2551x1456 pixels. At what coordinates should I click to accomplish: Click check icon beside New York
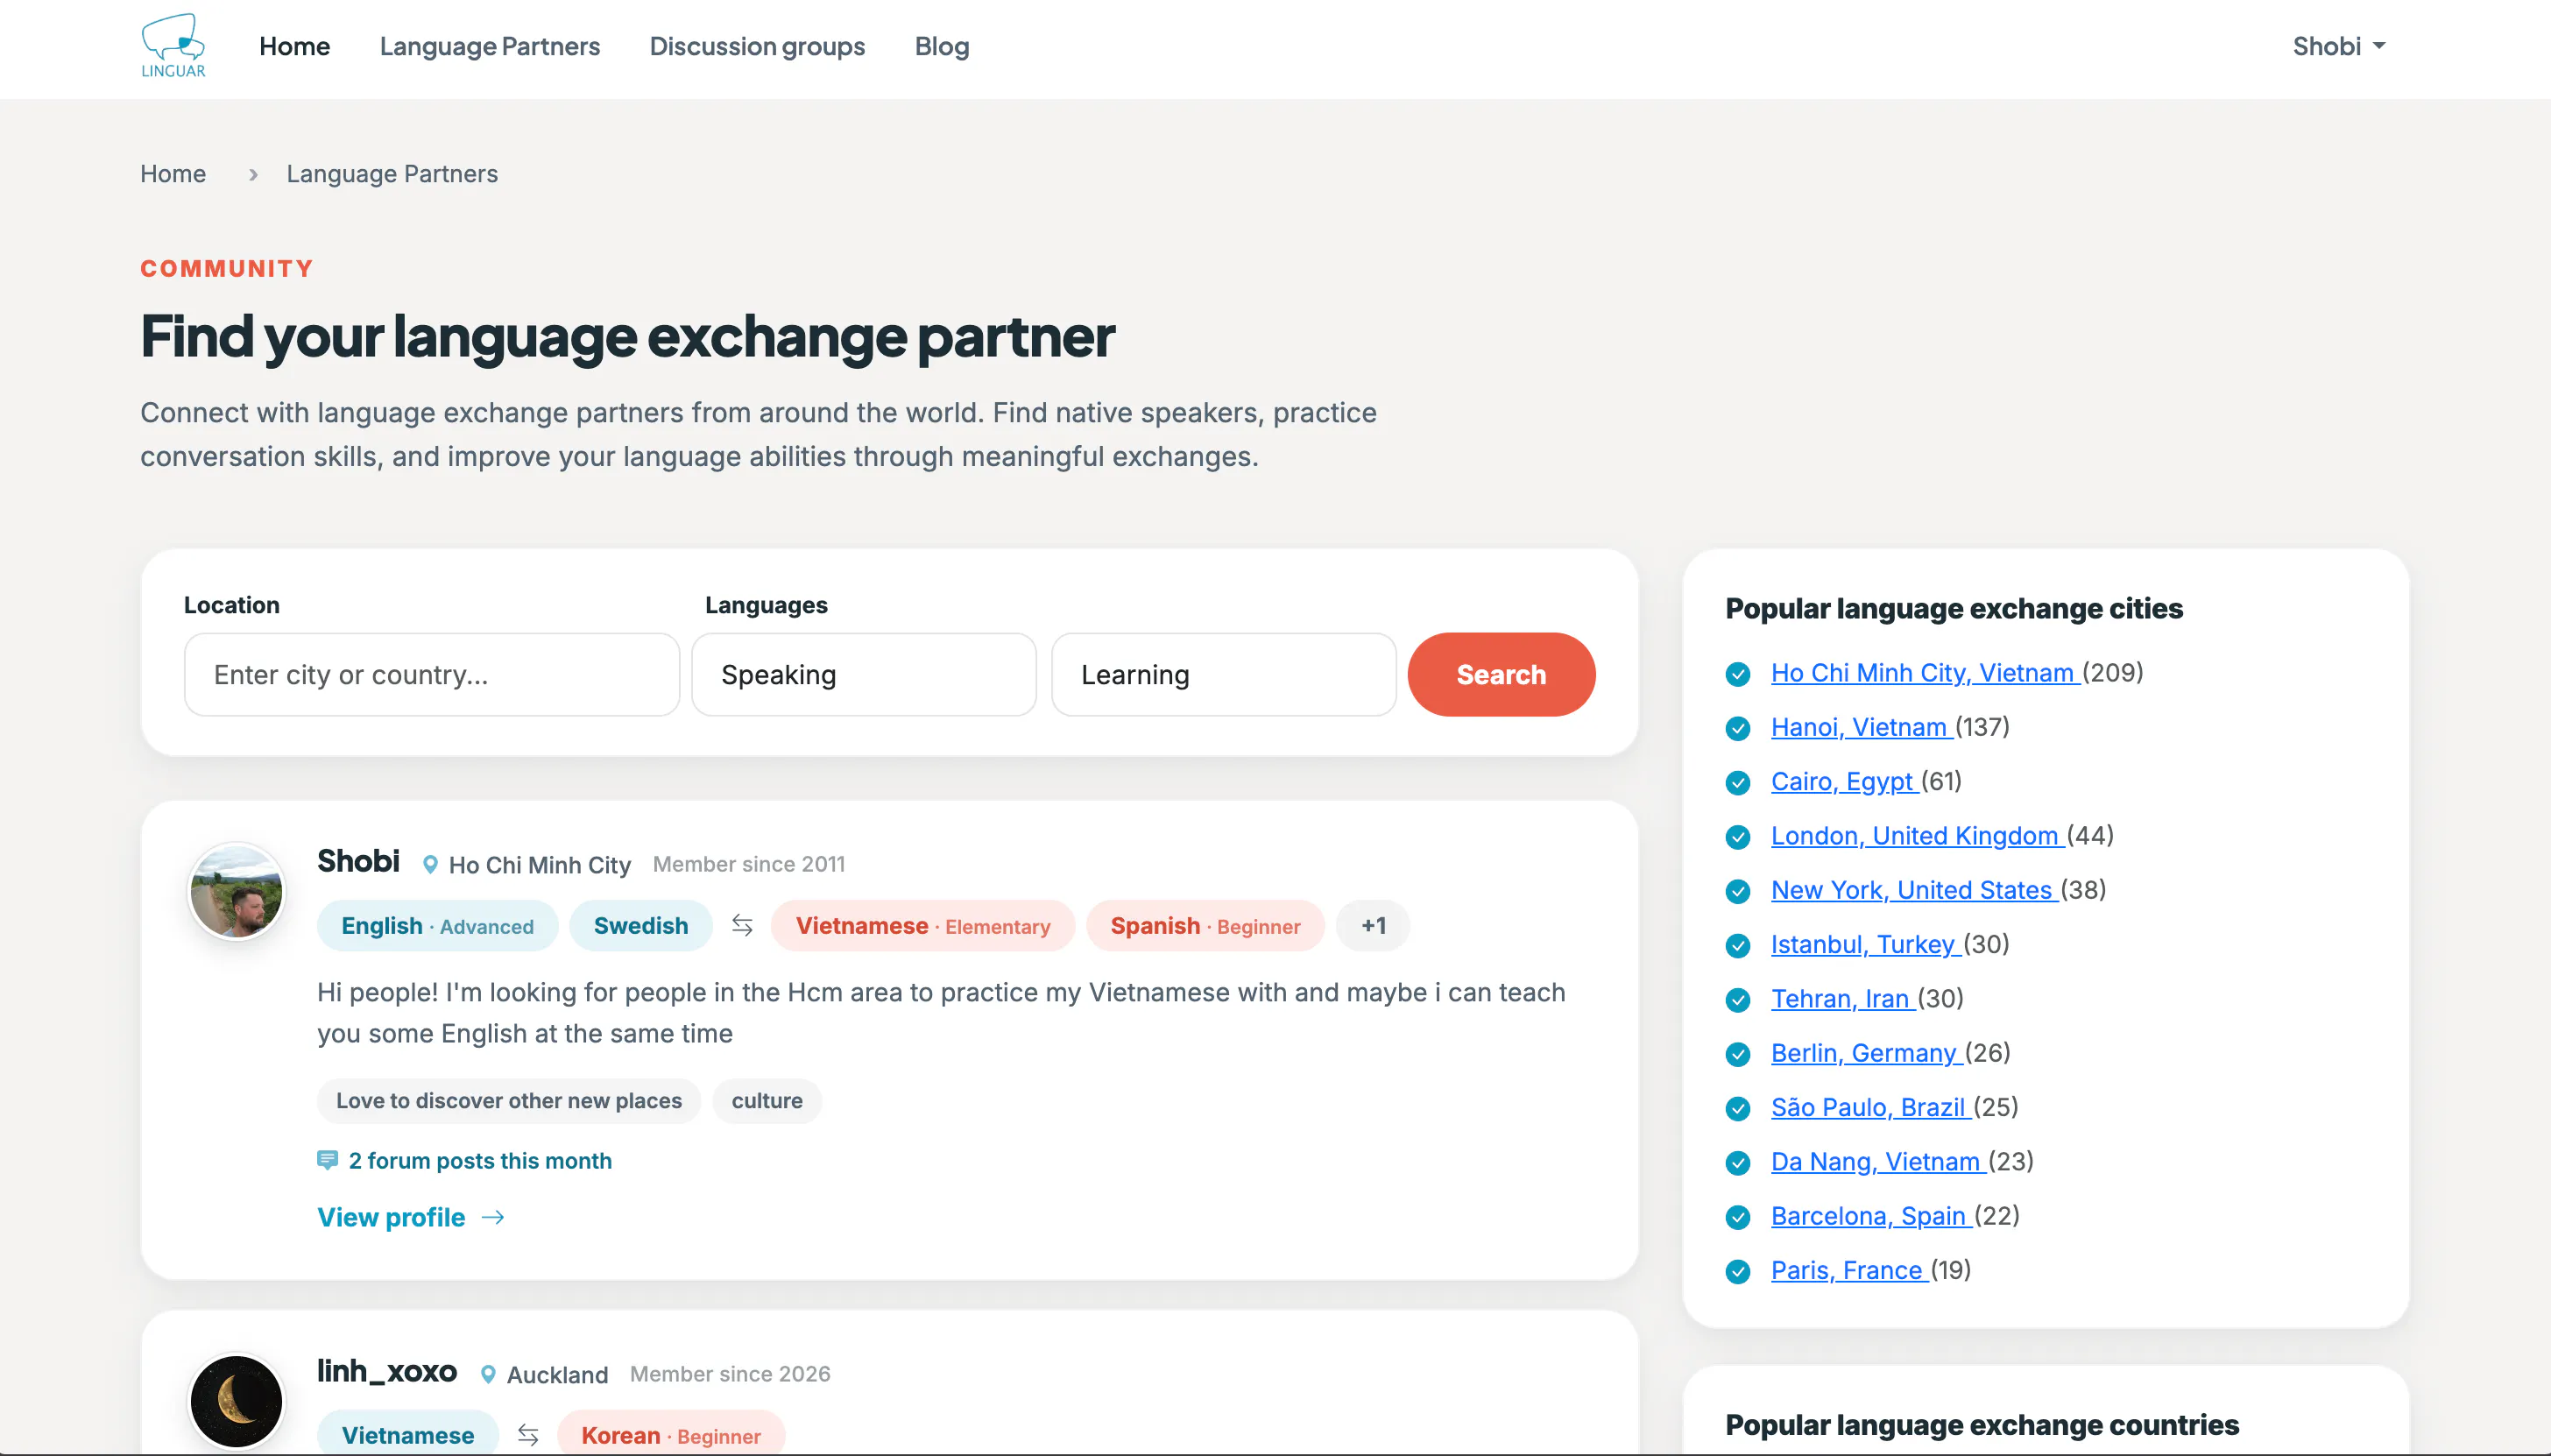(x=1738, y=891)
